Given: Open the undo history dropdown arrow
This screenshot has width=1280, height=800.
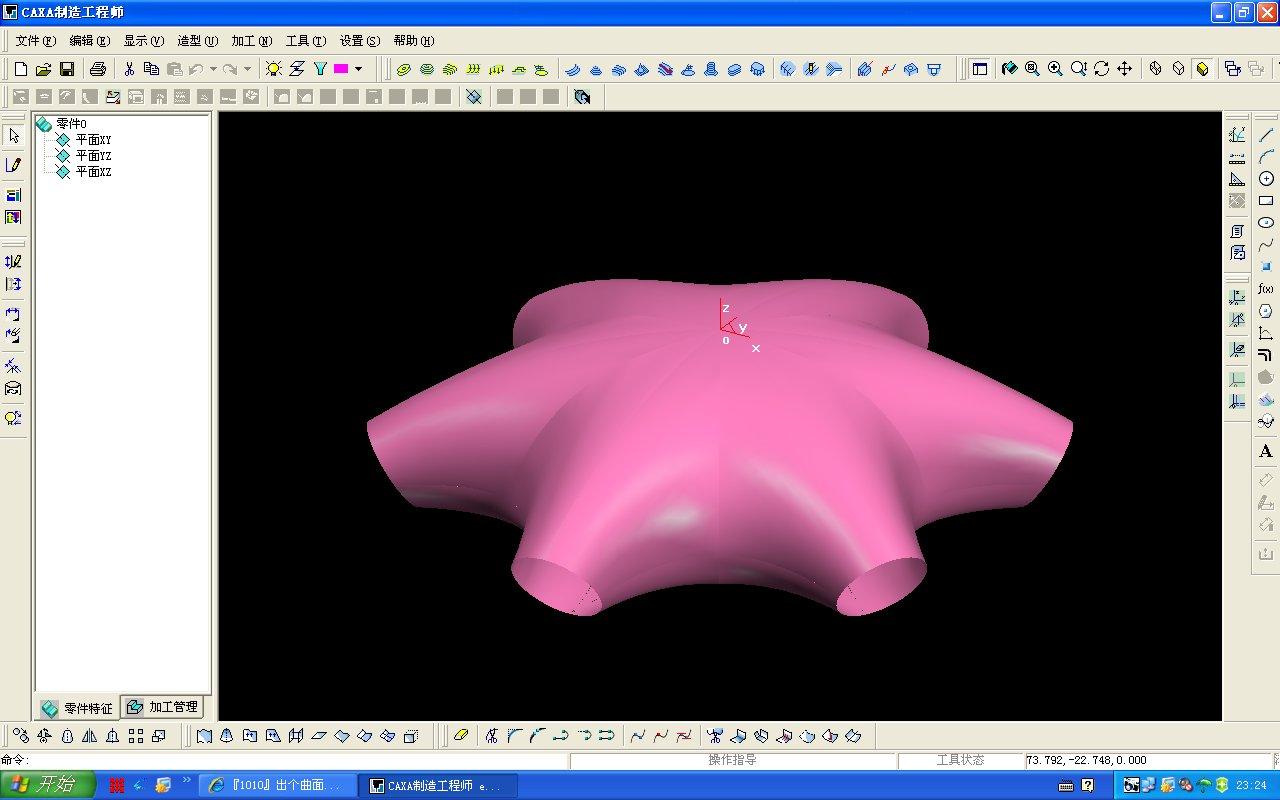Looking at the screenshot, I should tap(213, 69).
